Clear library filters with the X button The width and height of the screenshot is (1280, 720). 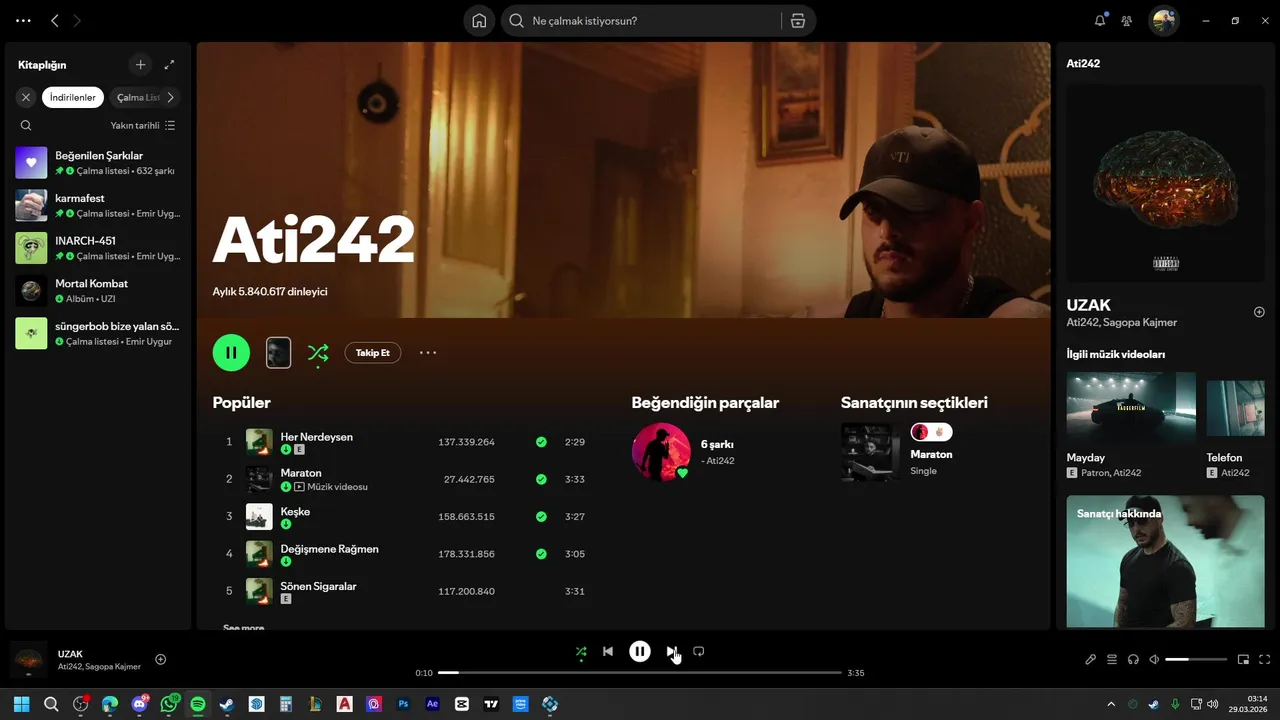click(26, 97)
